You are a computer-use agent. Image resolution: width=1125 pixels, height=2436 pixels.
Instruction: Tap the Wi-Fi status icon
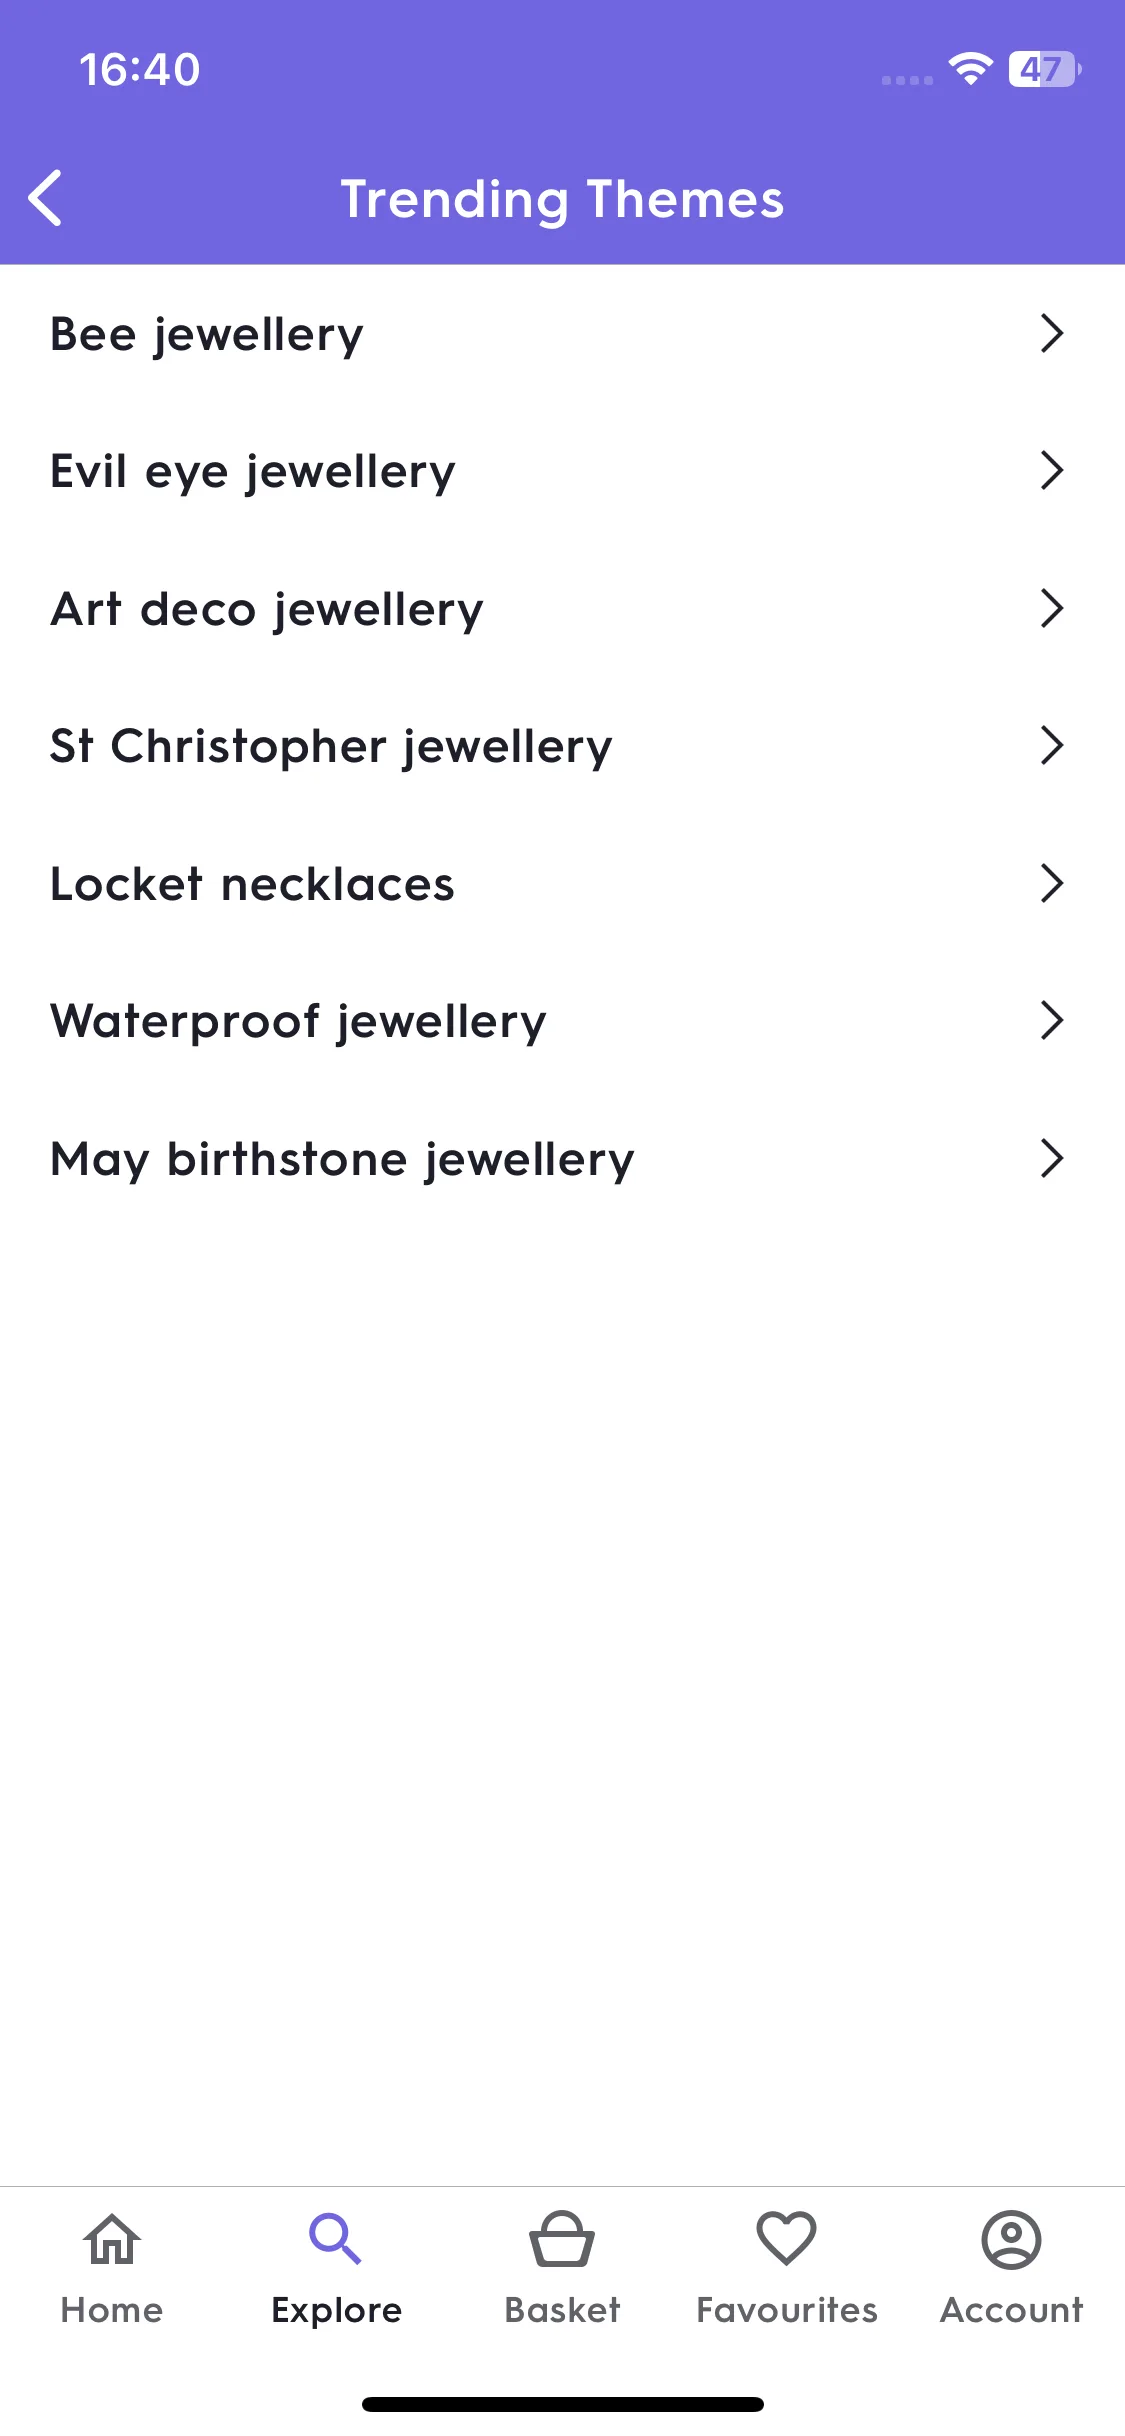coord(970,68)
